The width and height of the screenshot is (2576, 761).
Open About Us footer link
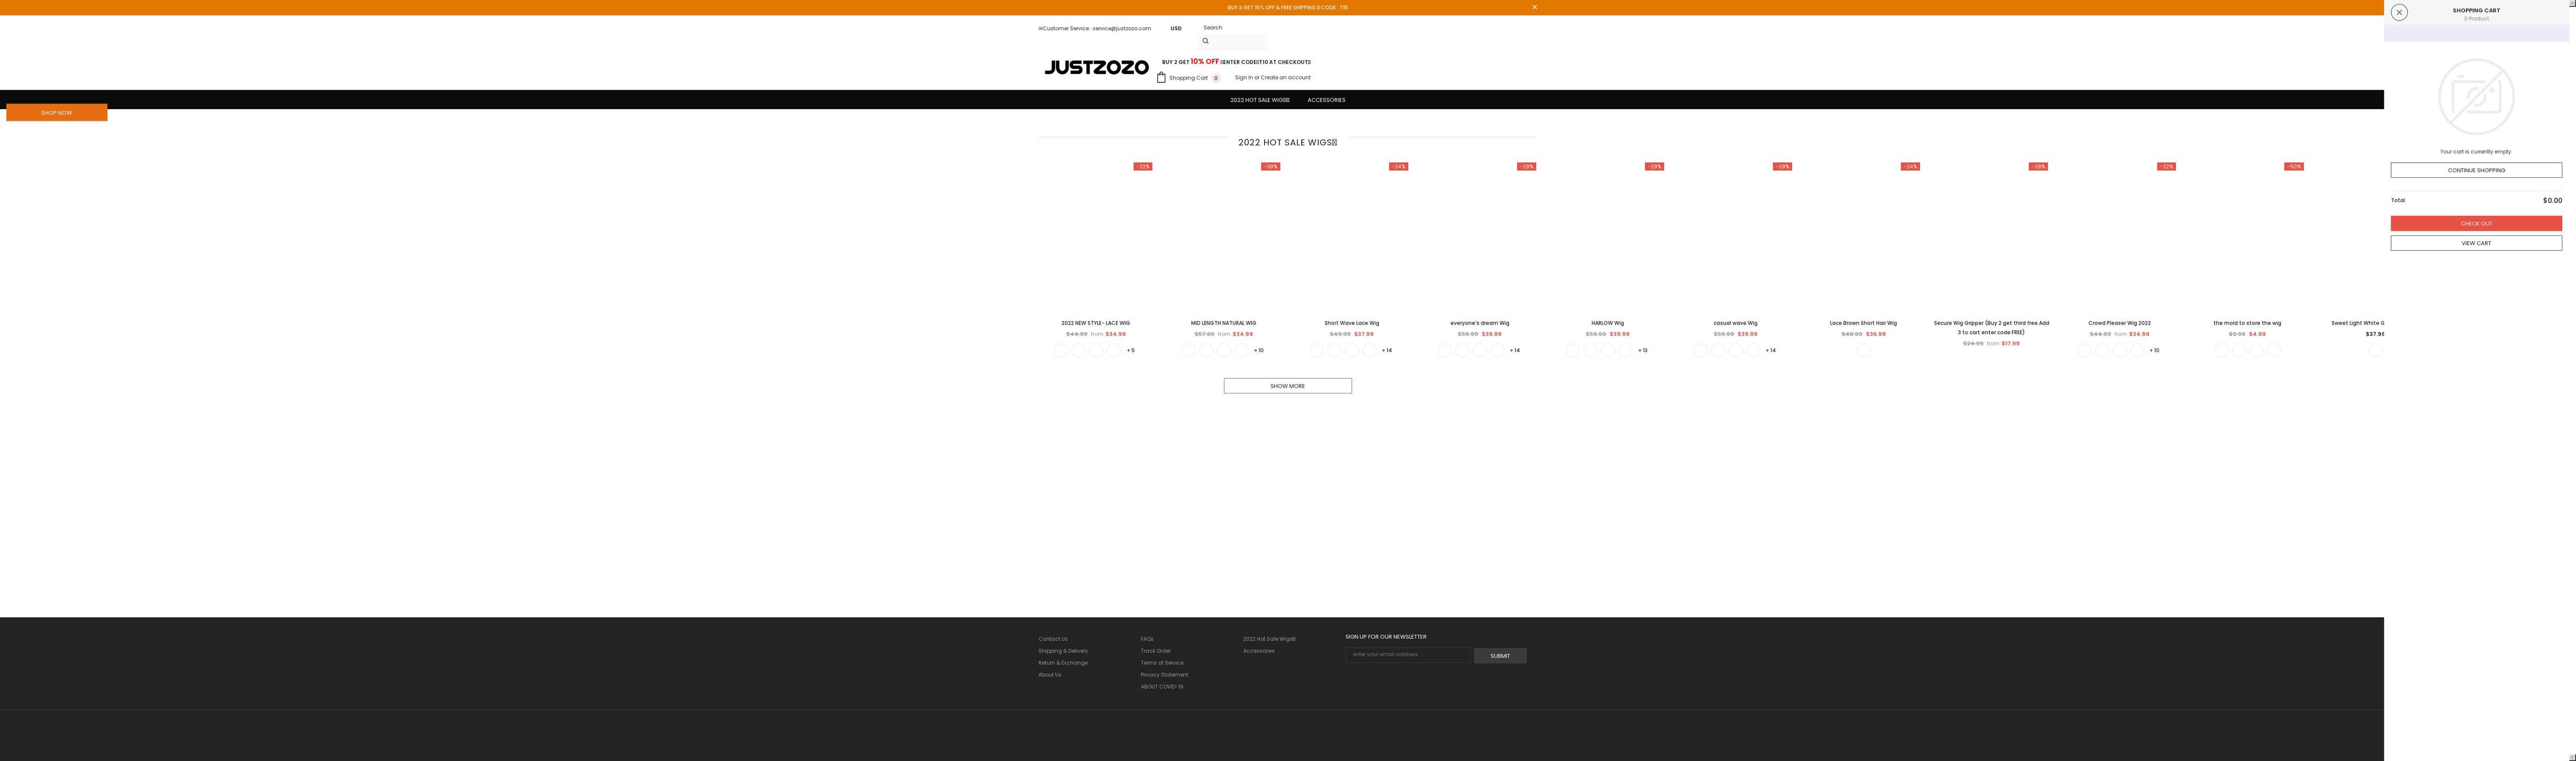pyautogui.click(x=1050, y=675)
